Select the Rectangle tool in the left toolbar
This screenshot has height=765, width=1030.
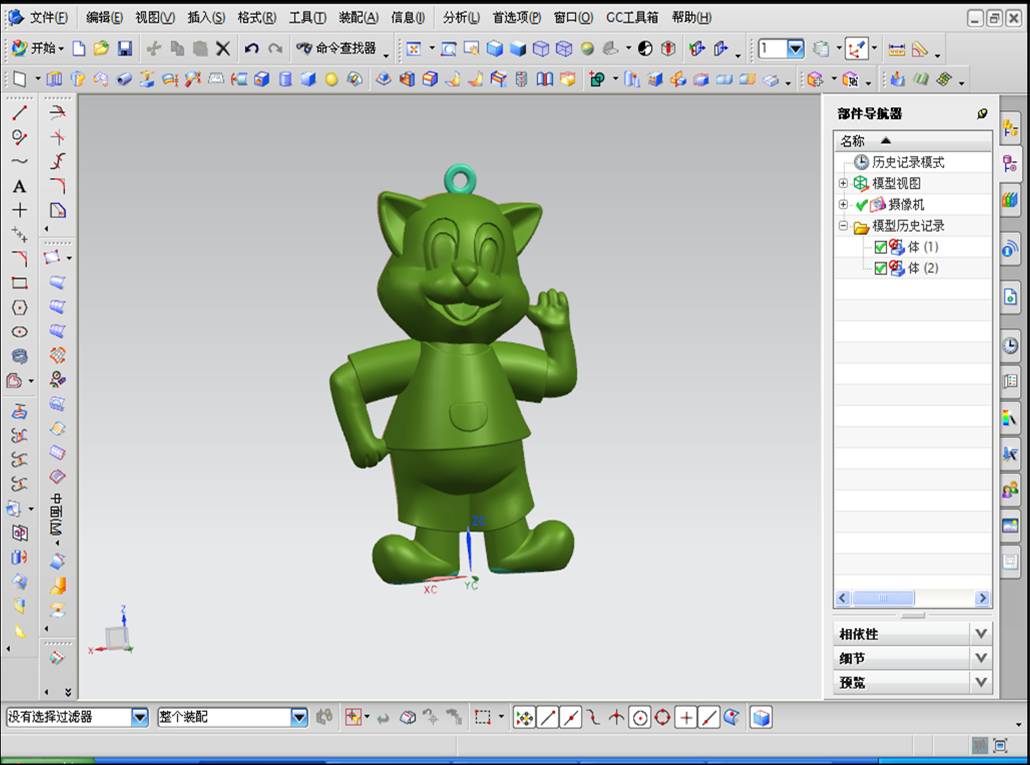coord(19,283)
